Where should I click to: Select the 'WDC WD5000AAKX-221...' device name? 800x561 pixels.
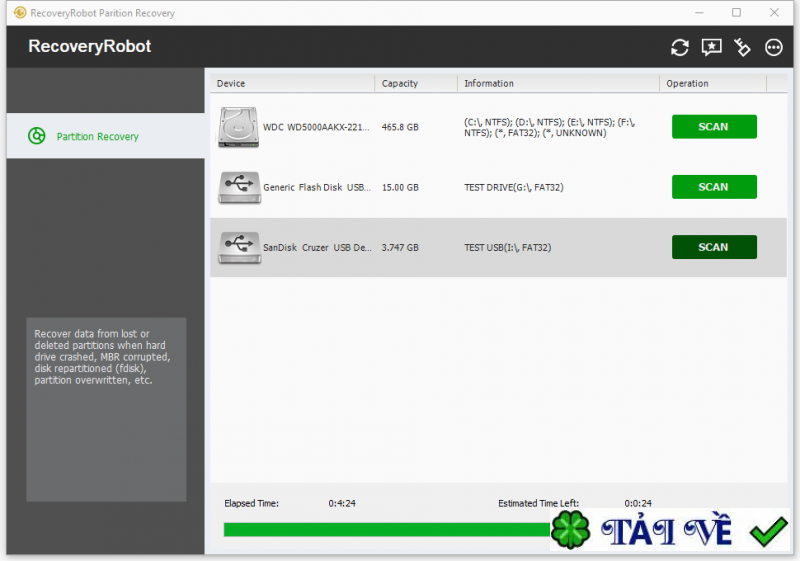point(316,127)
